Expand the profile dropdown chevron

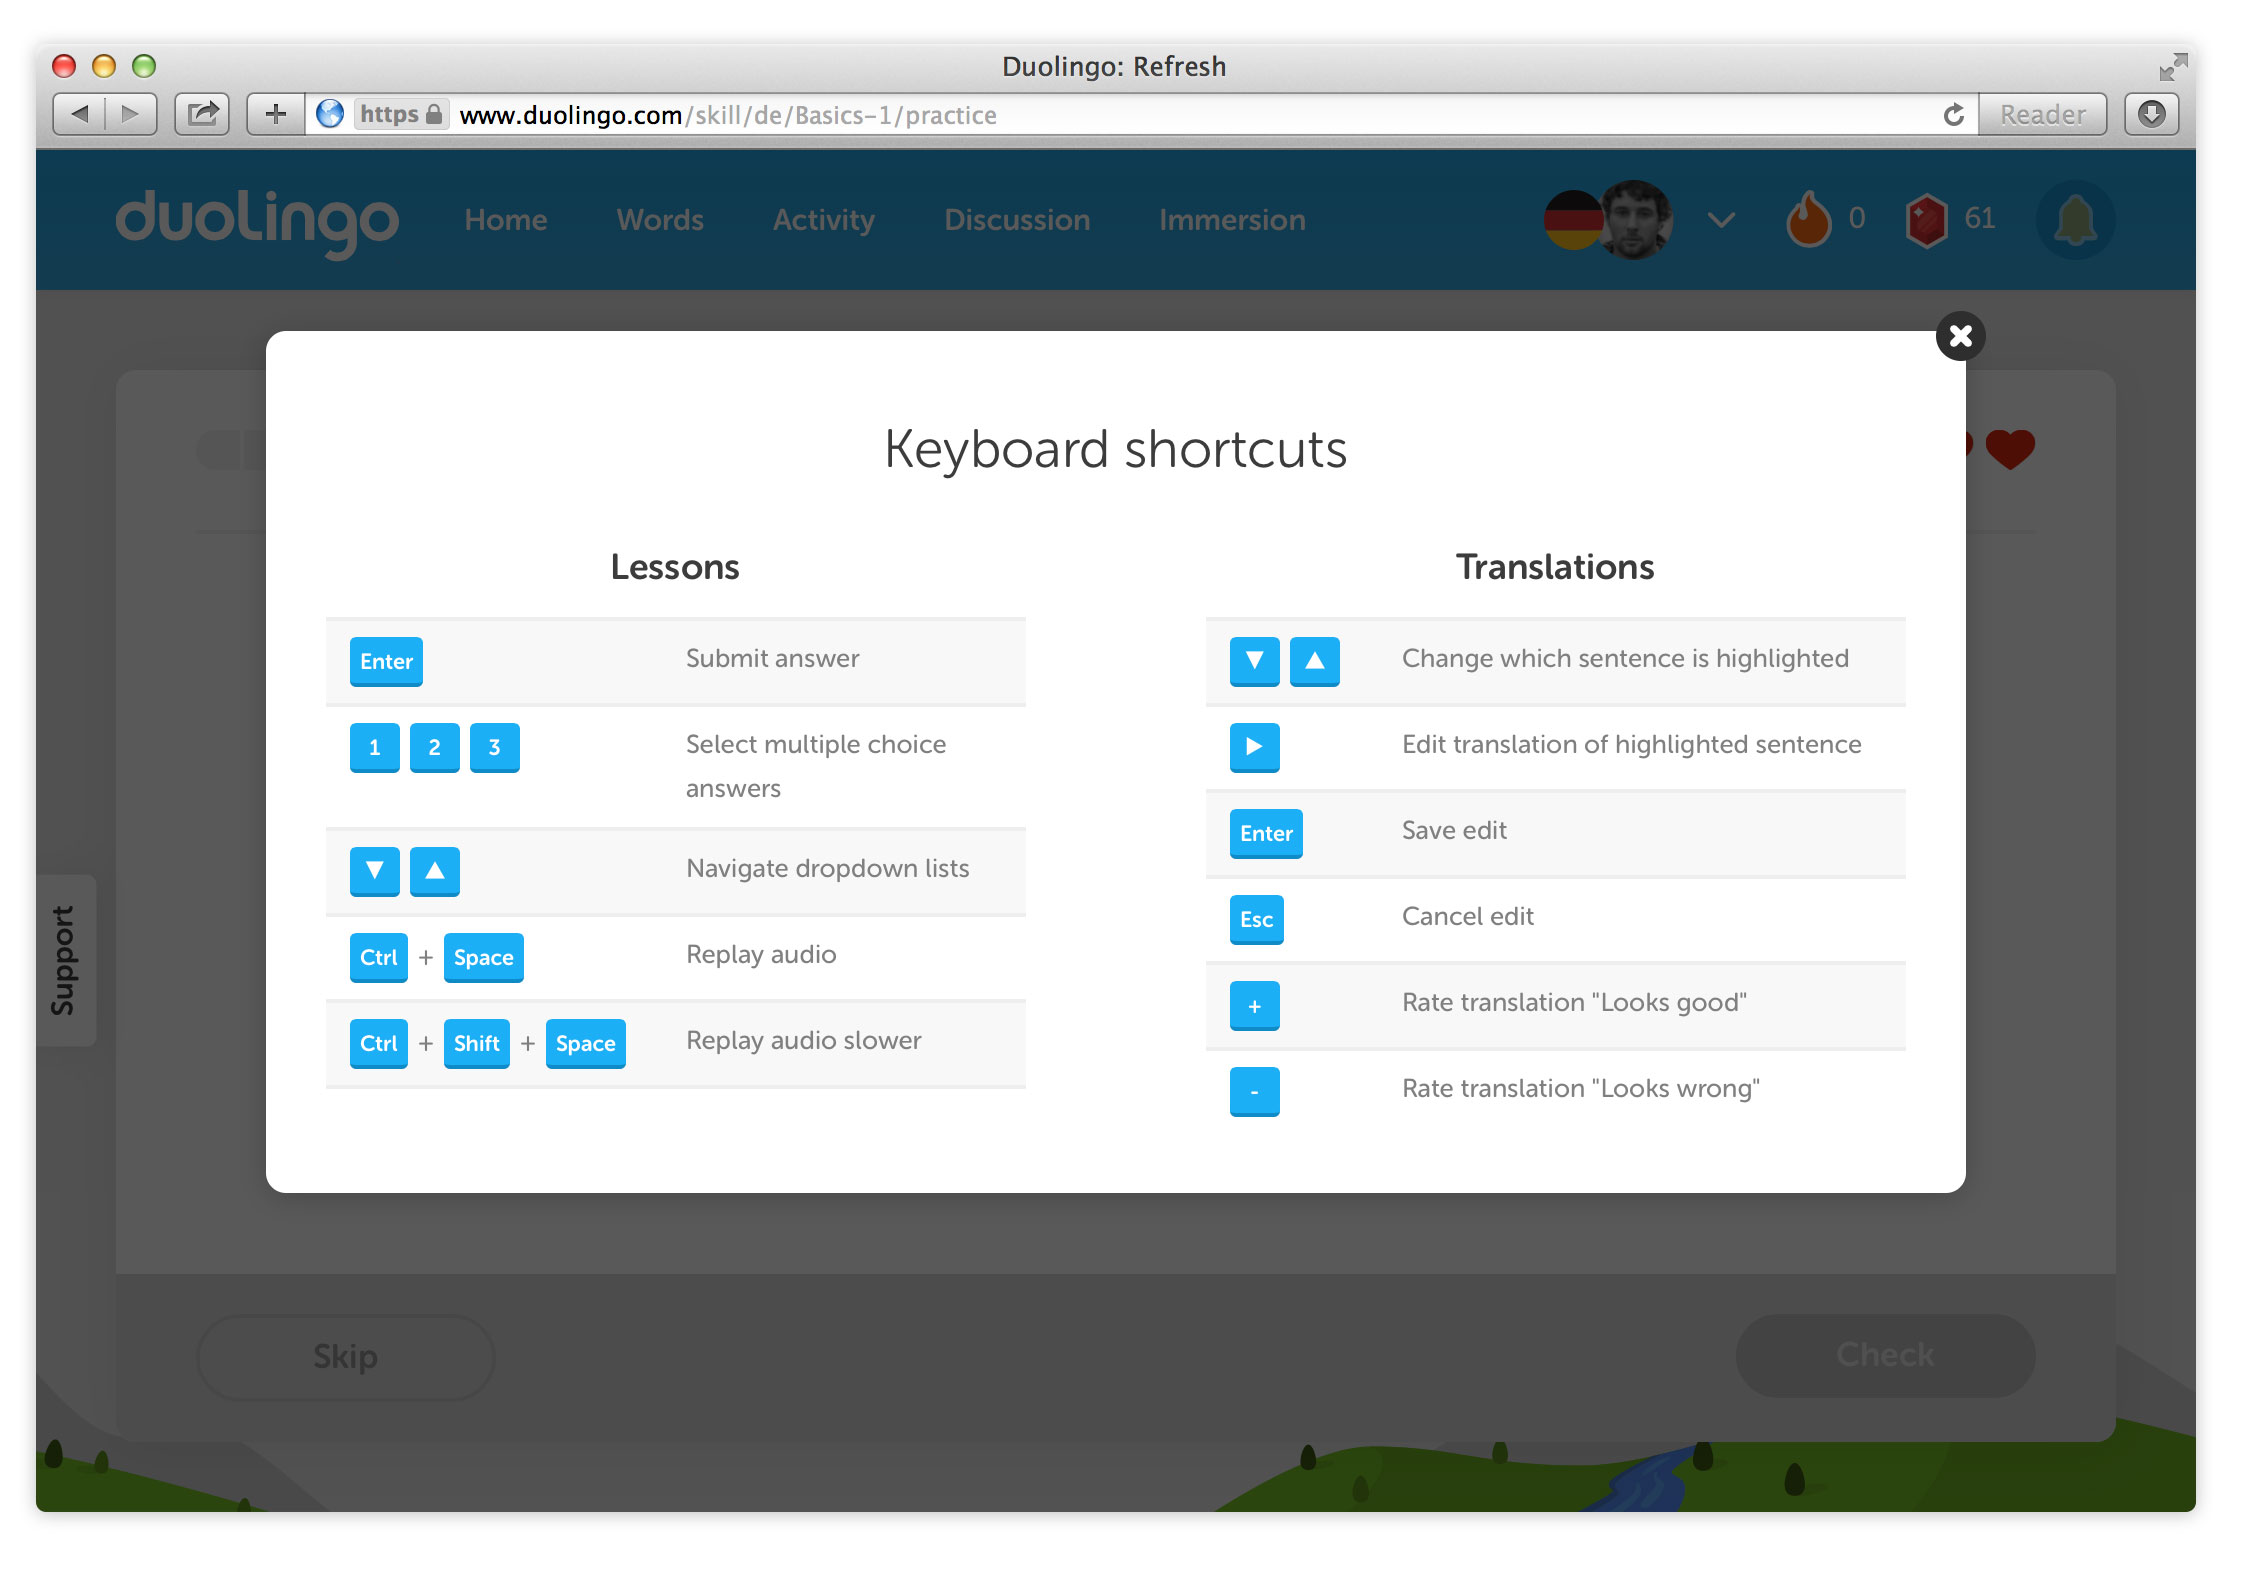(1721, 220)
